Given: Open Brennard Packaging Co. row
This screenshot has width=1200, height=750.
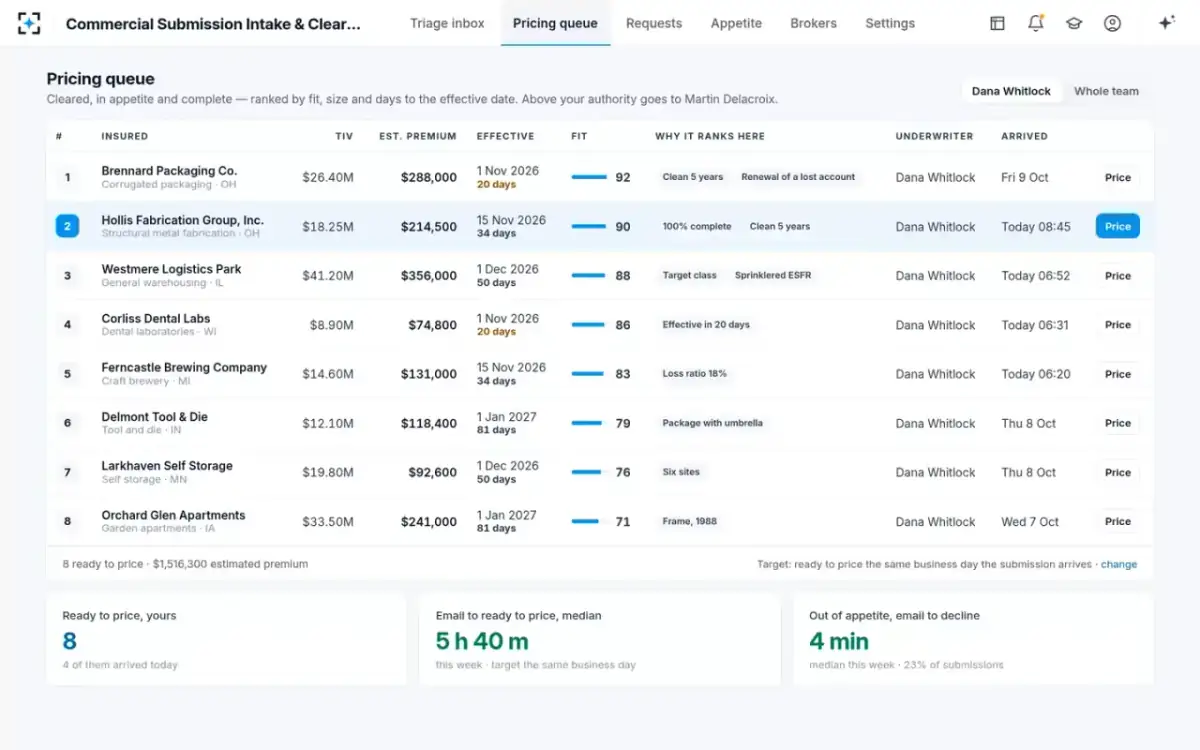Looking at the screenshot, I should pyautogui.click(x=600, y=177).
